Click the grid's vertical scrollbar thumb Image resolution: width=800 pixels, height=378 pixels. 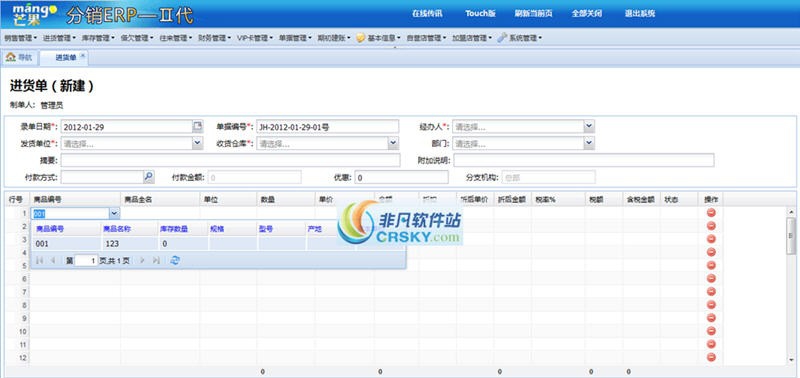coord(791,235)
